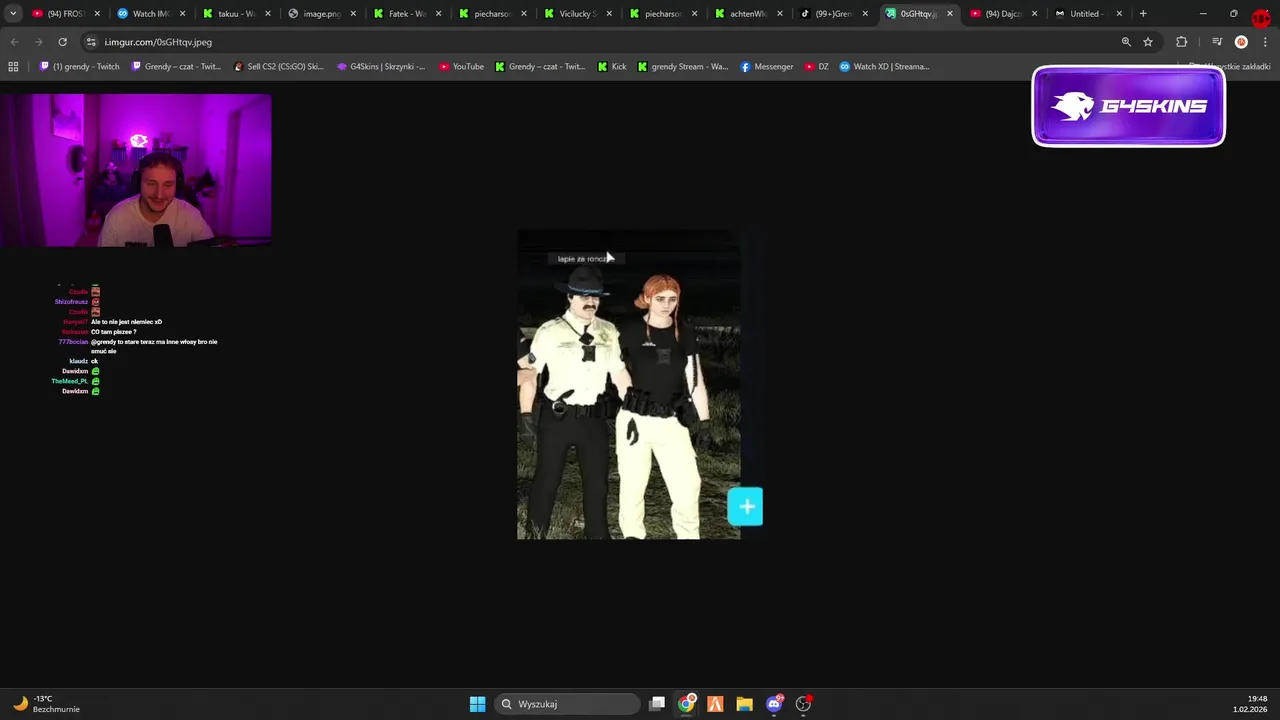Open the (1) grendy - Twitch bookmark

[79, 67]
